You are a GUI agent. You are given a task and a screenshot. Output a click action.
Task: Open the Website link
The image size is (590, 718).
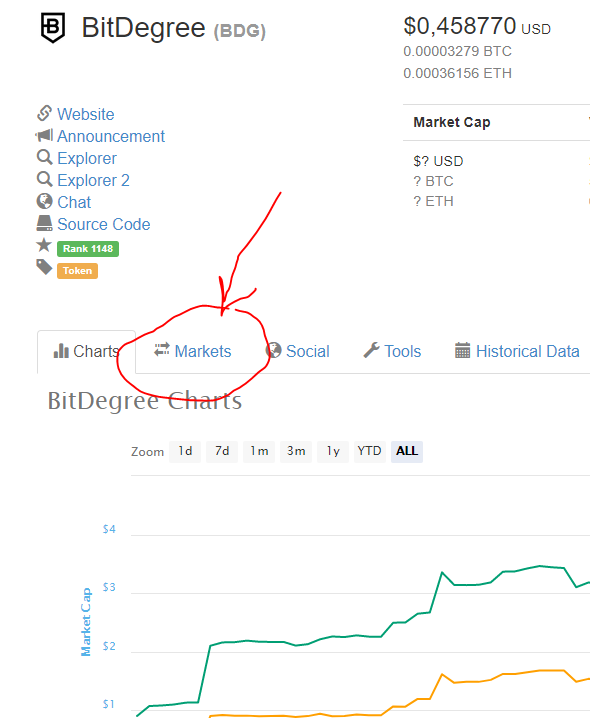pyautogui.click(x=86, y=114)
